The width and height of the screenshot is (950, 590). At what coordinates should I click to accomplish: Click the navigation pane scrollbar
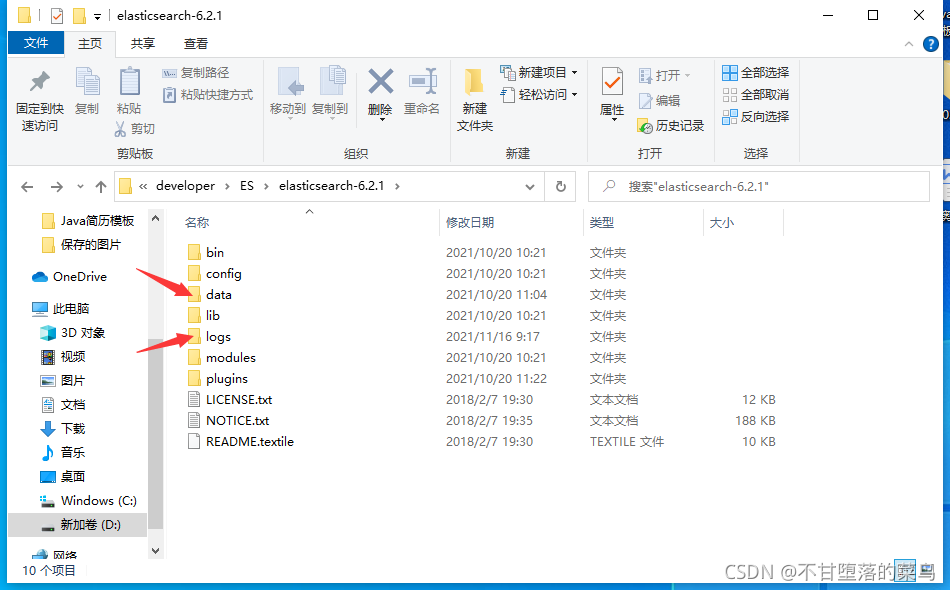pos(156,433)
